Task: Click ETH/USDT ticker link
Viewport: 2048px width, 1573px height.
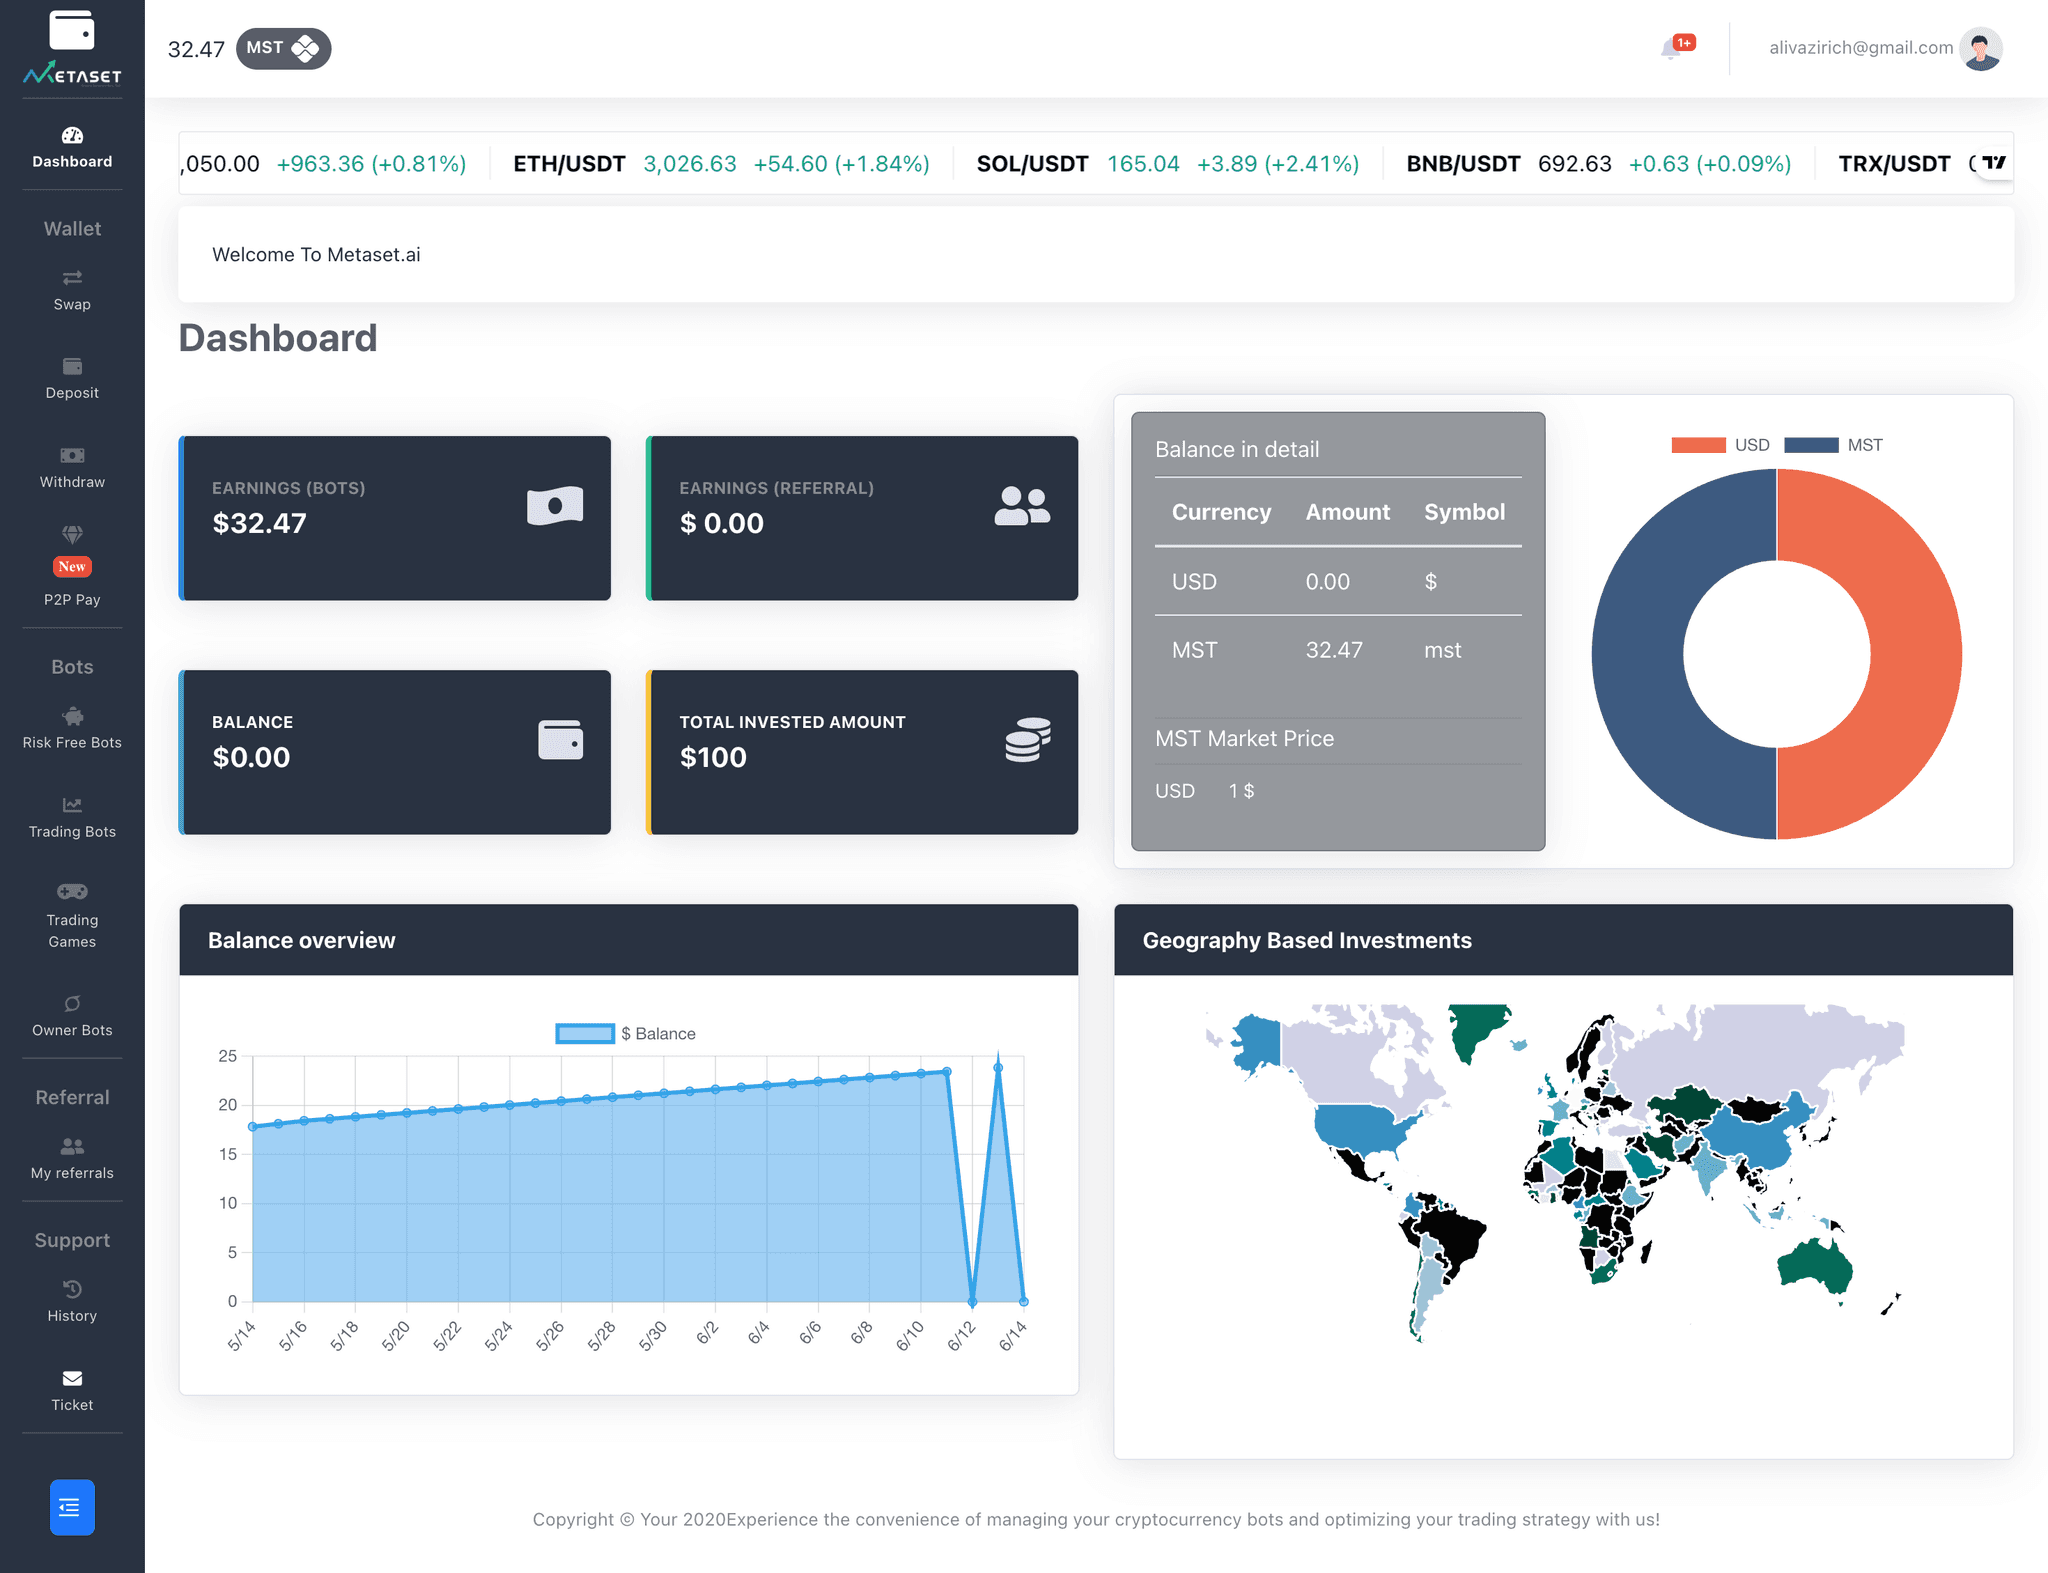Action: (569, 164)
